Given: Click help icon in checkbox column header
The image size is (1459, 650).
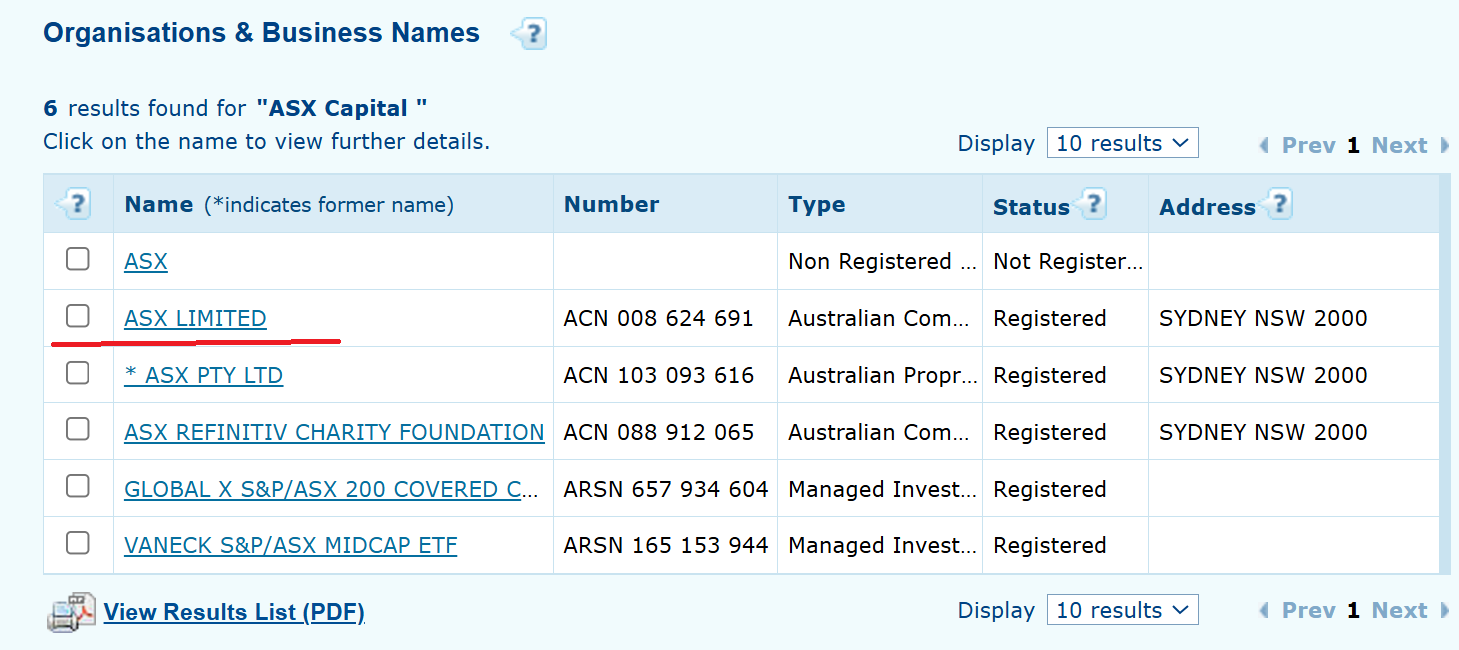Looking at the screenshot, I should pos(74,205).
